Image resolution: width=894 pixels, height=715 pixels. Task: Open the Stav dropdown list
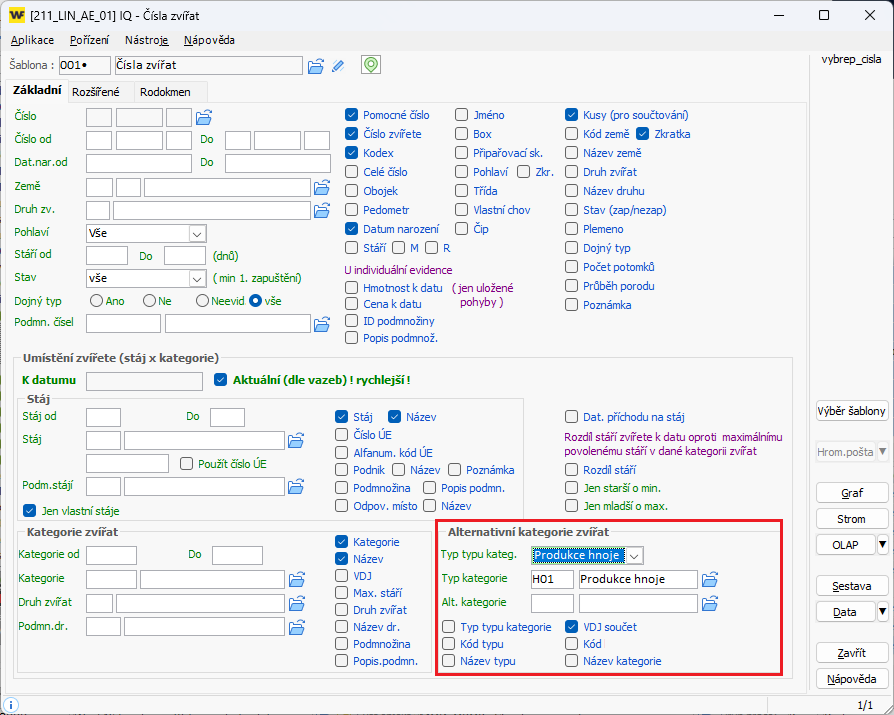point(196,278)
